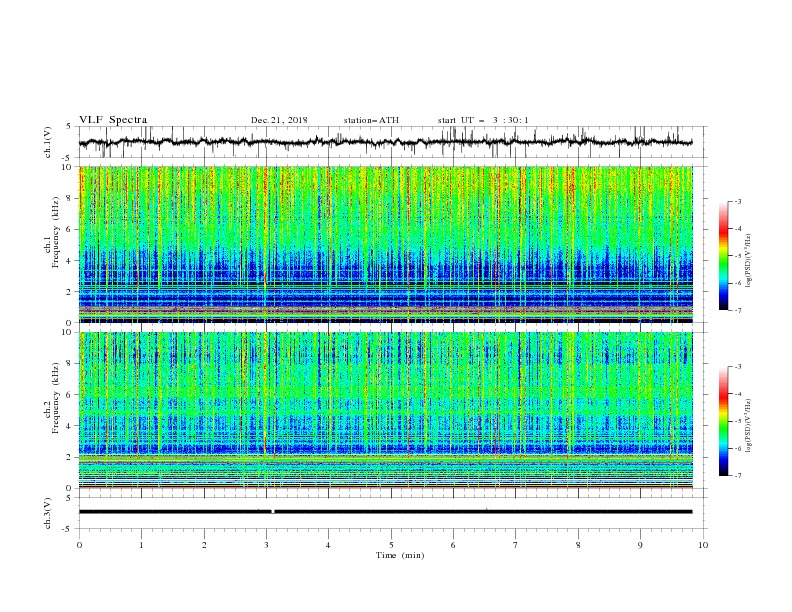Screen dimensions: 792x612
Task: Click time axis tick label '5'
Action: coord(391,545)
